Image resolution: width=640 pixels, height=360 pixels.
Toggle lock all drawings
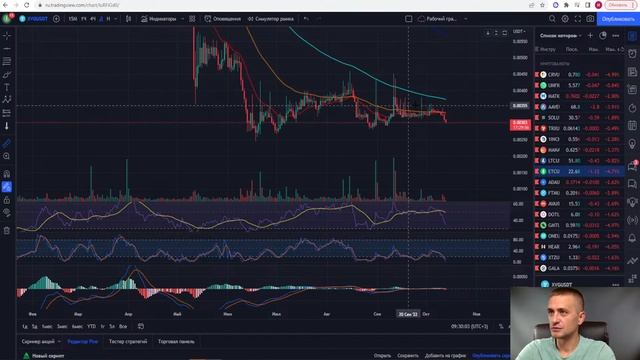(x=7, y=200)
